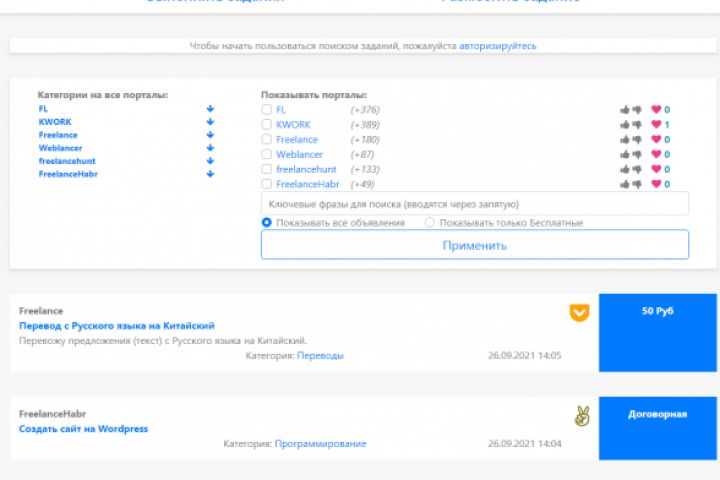
Task: Like the KWORK portal thumbs up
Action: pos(624,124)
